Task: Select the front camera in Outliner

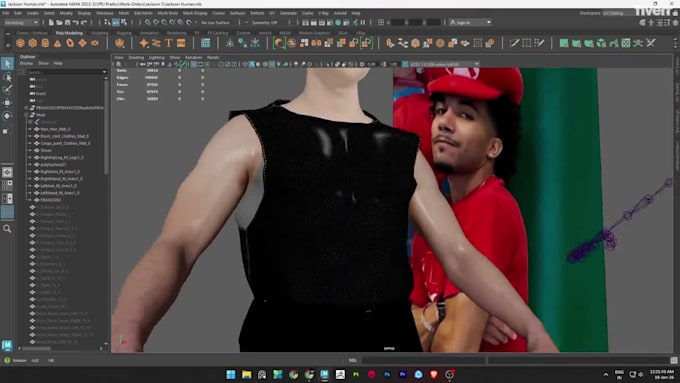Action: 41,93
